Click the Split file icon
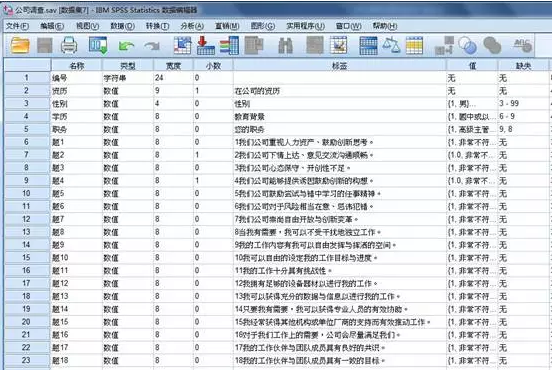Screen dimensions: 553x370 coord(368,46)
